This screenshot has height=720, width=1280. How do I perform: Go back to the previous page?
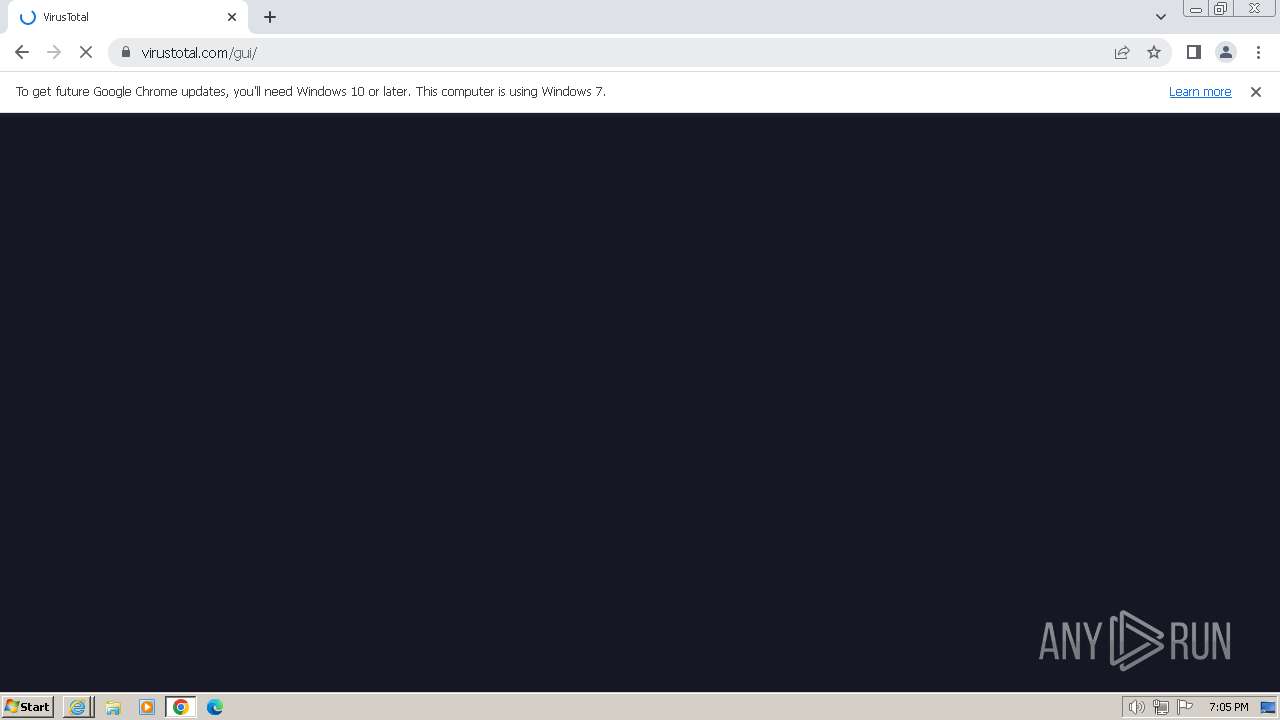22,52
